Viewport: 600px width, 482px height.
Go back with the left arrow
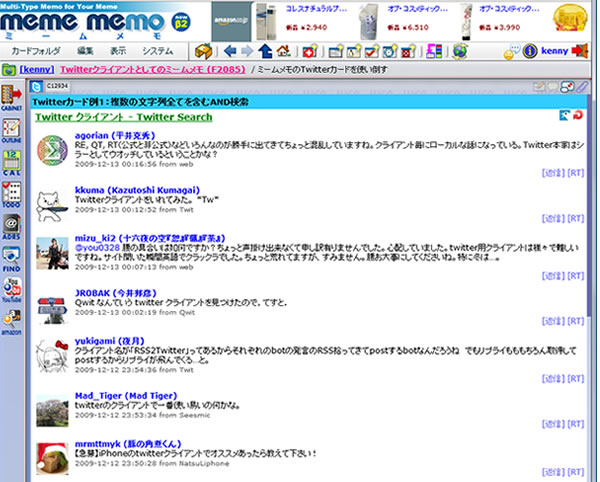coord(230,51)
